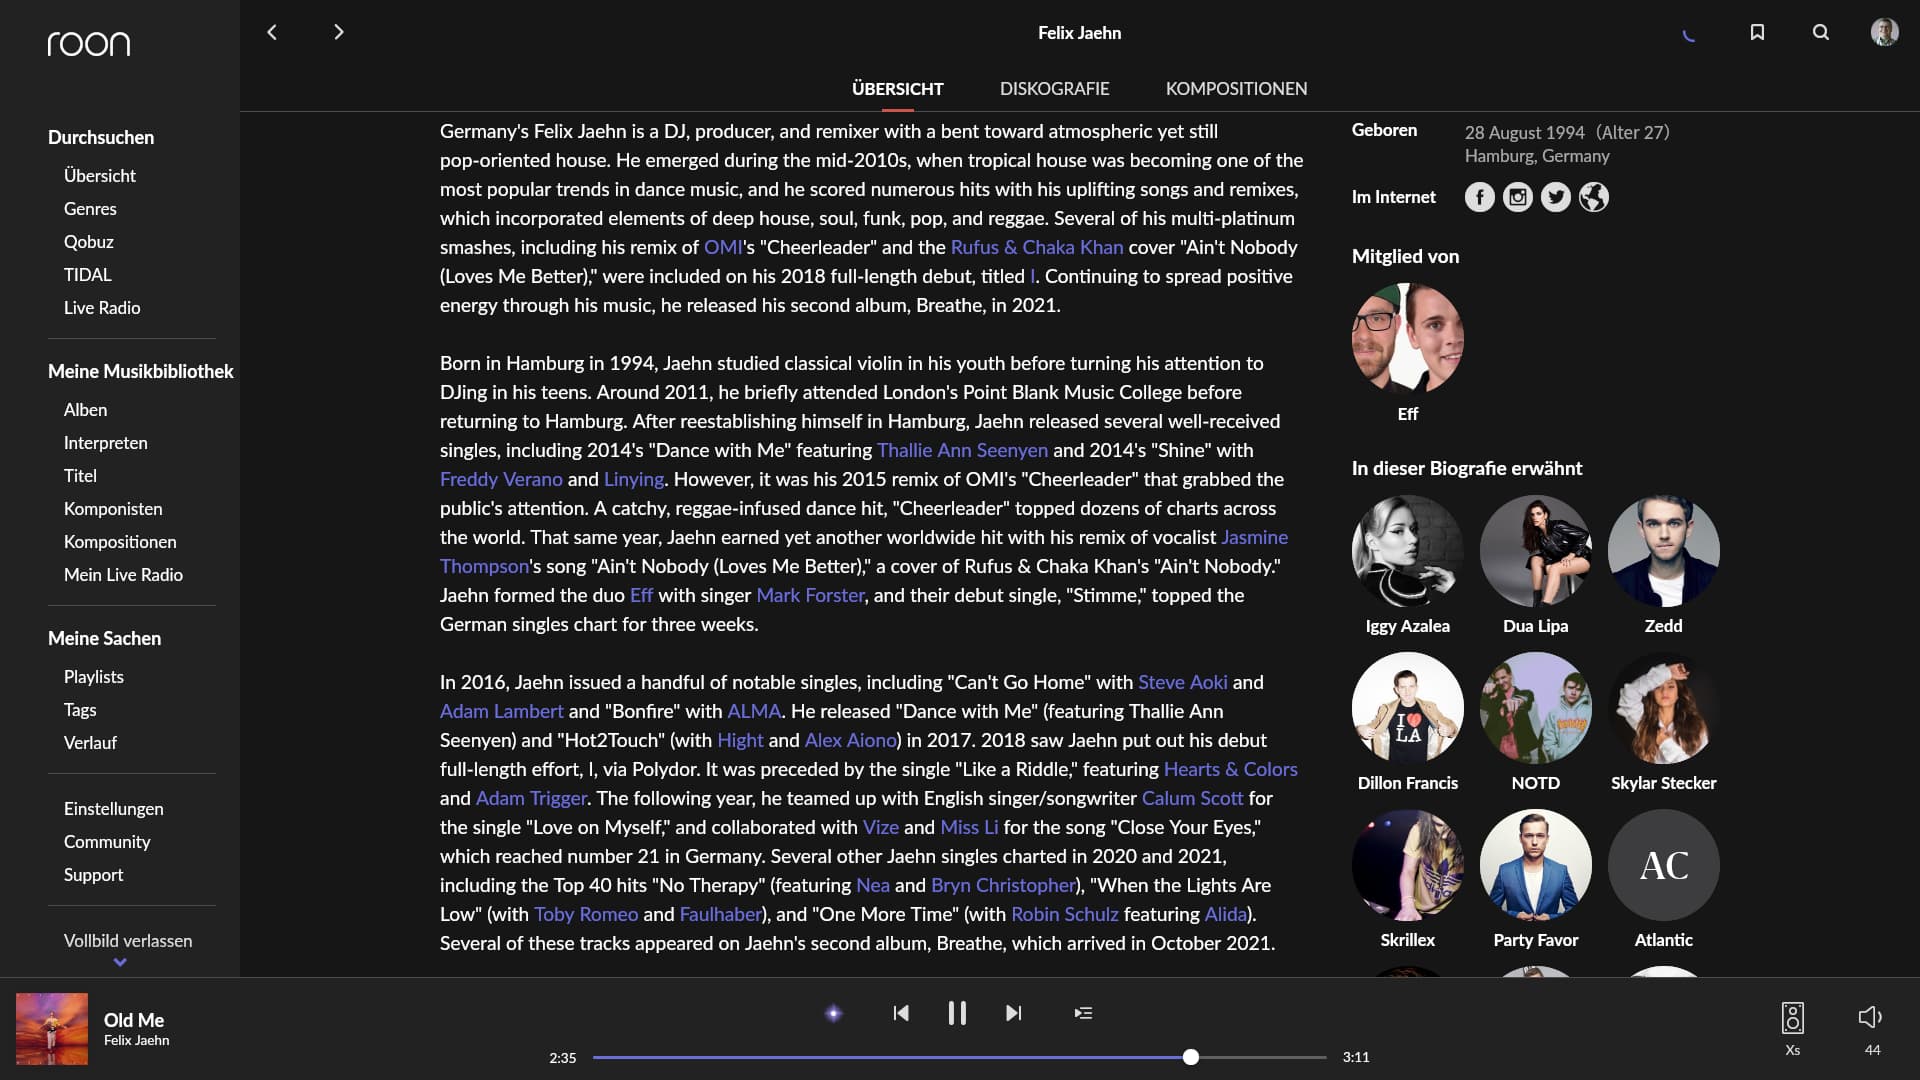Expand sidebar with the down chevron
The width and height of the screenshot is (1920, 1080).
(x=120, y=962)
